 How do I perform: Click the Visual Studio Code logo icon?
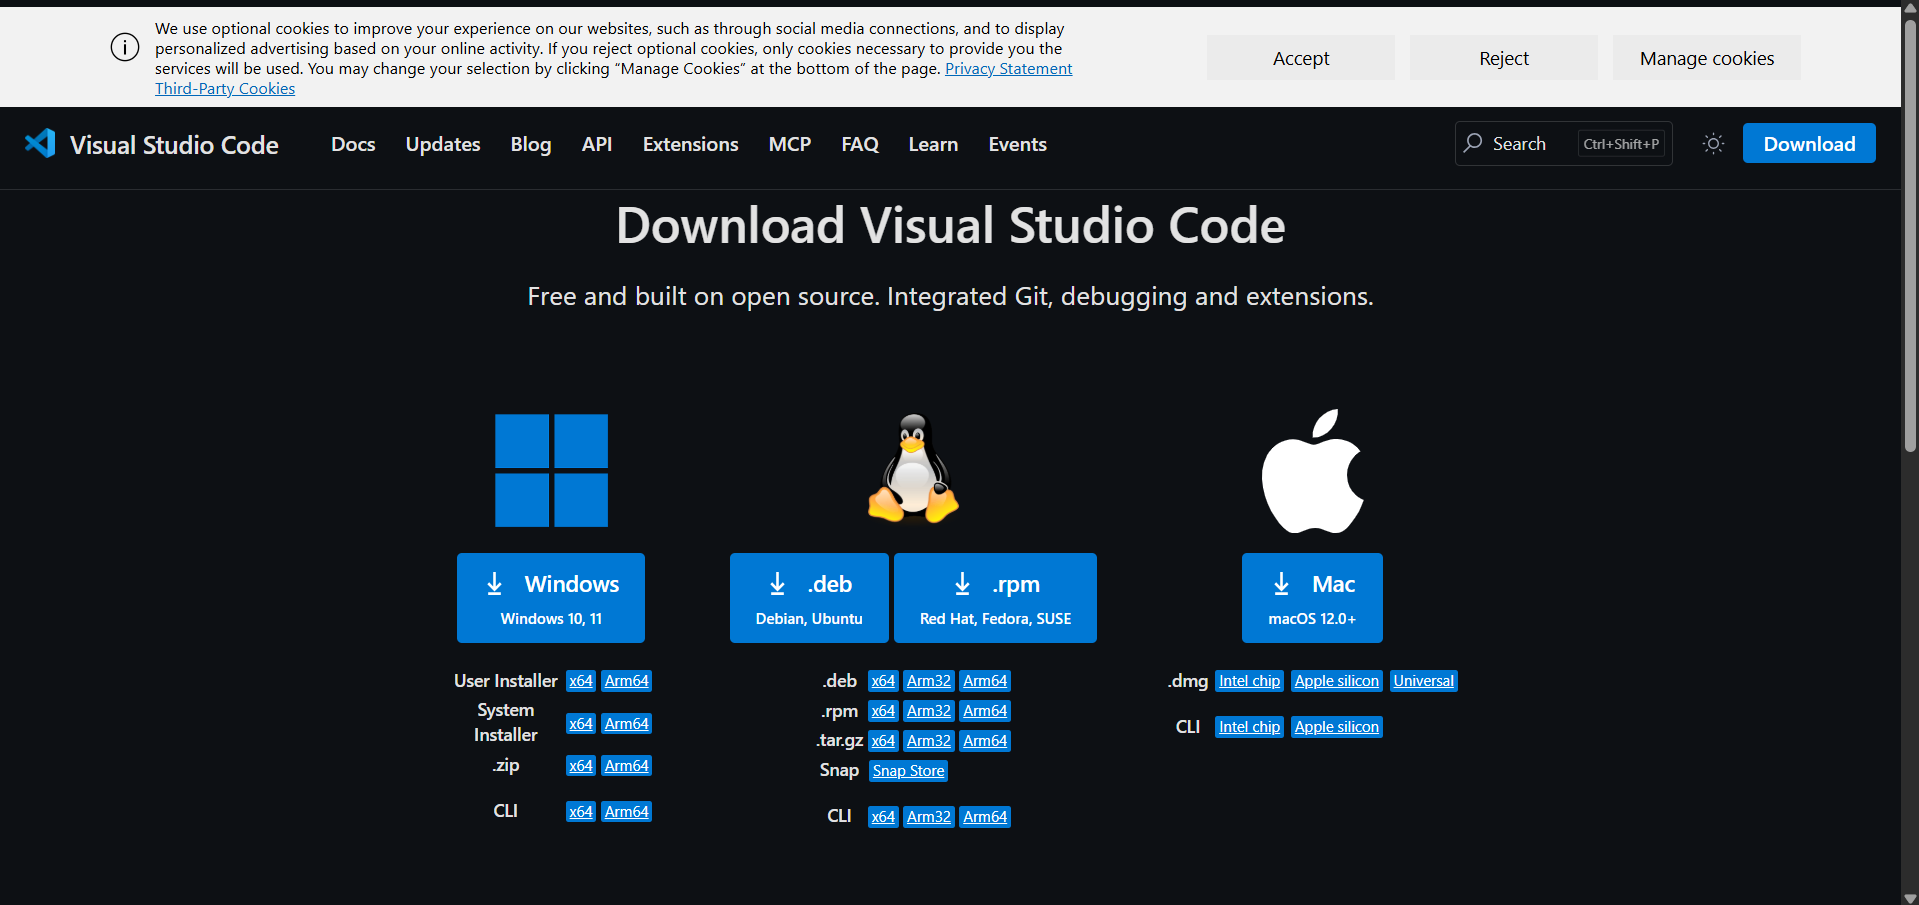tap(40, 143)
